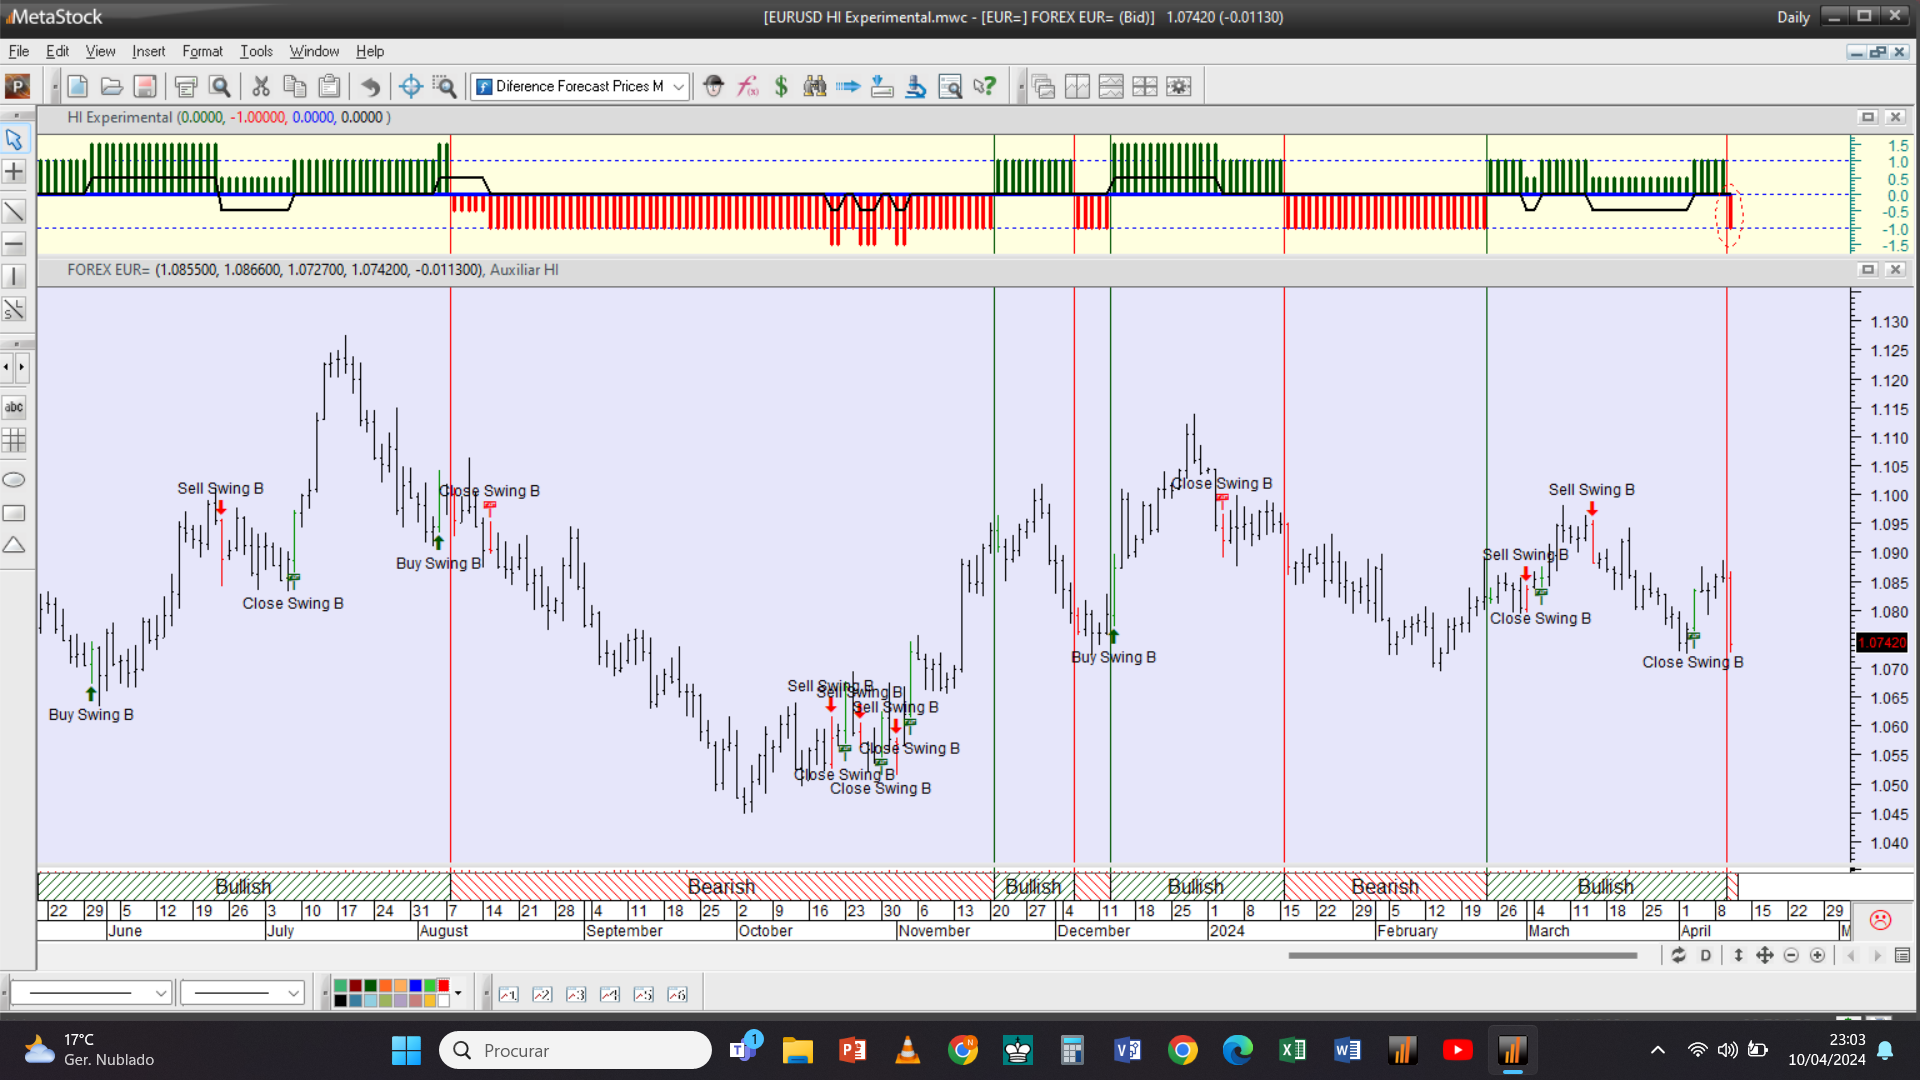The height and width of the screenshot is (1080, 1920).
Task: Toggle the crosshairs tool in toolbar
Action: click(x=410, y=87)
